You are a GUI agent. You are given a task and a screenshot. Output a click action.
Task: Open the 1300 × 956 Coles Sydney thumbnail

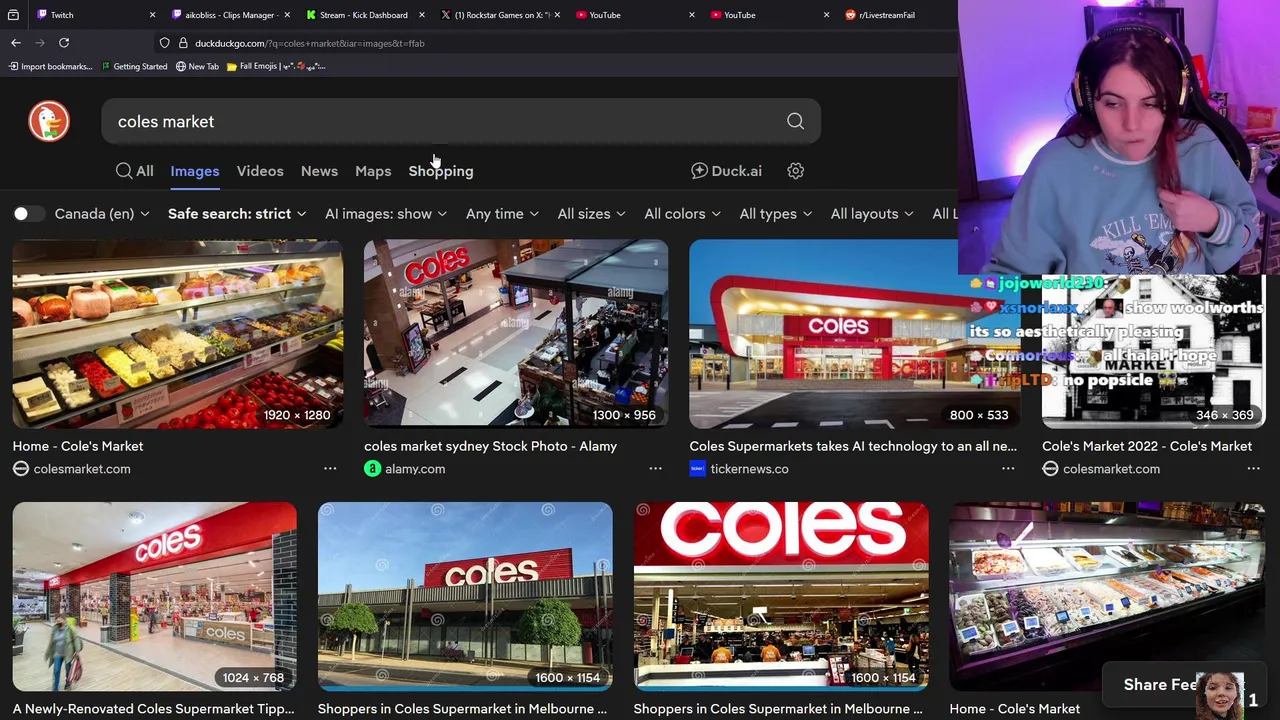click(x=516, y=334)
